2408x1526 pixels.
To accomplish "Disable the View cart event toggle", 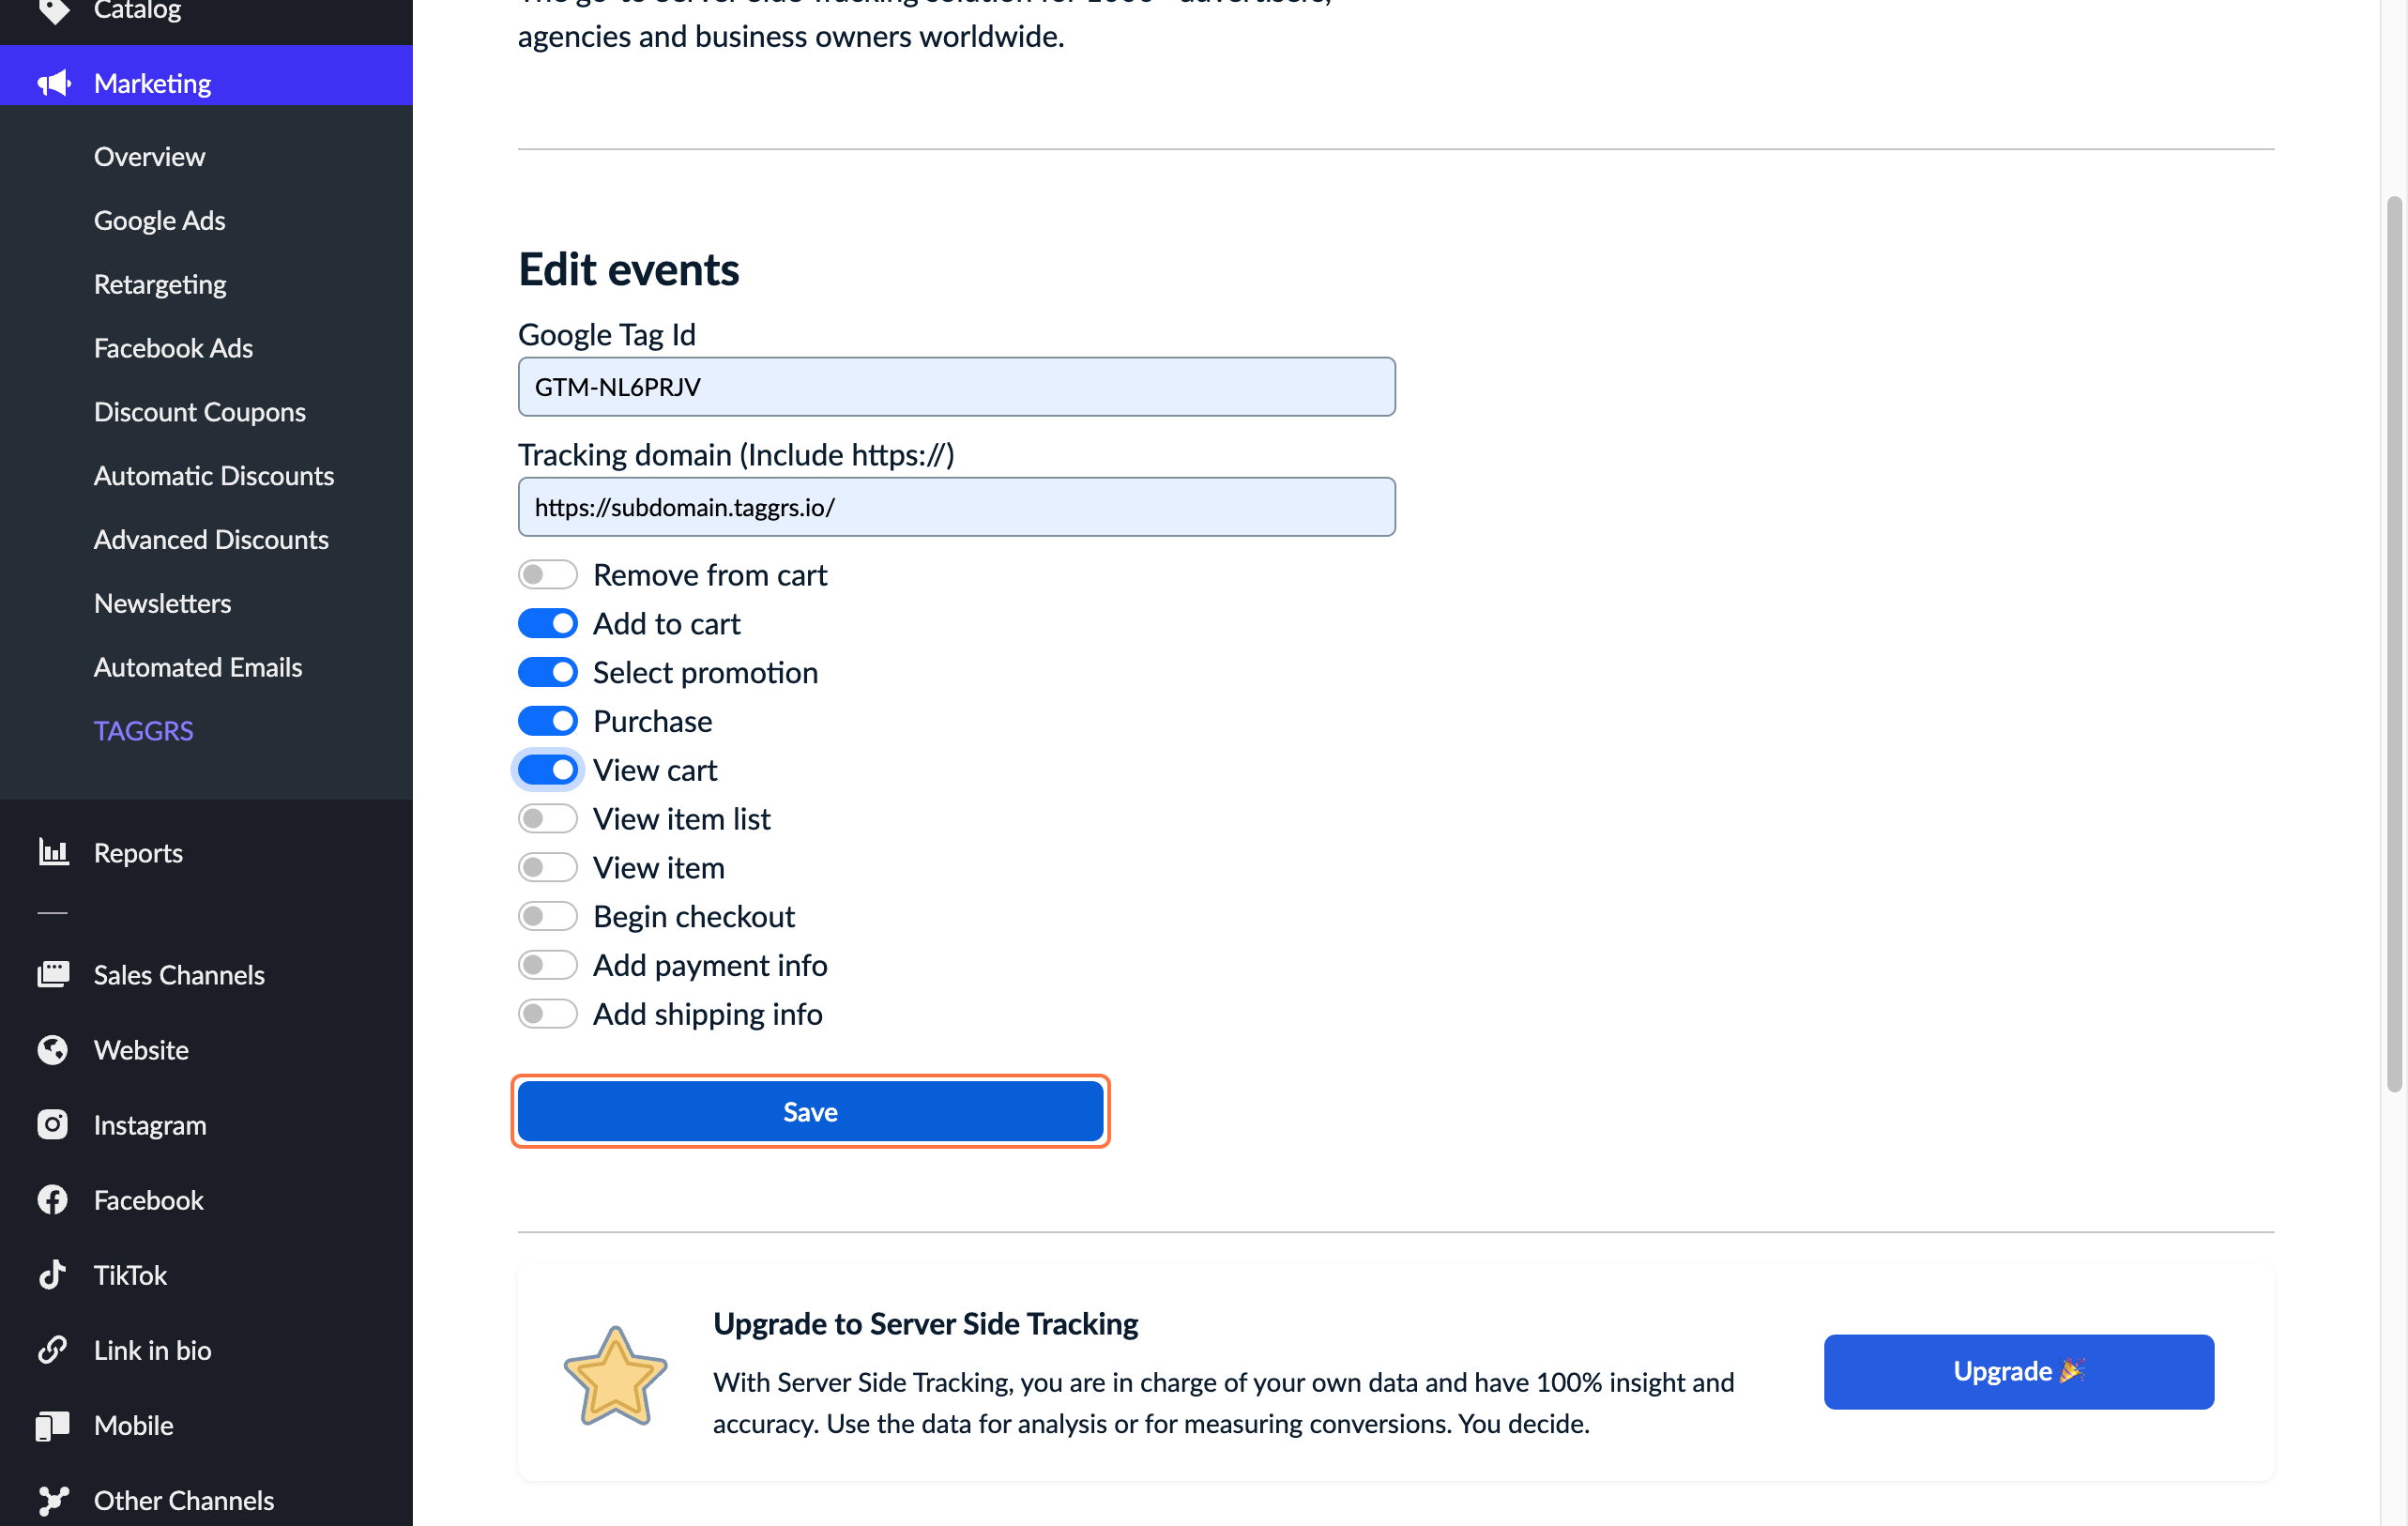I will [x=546, y=770].
